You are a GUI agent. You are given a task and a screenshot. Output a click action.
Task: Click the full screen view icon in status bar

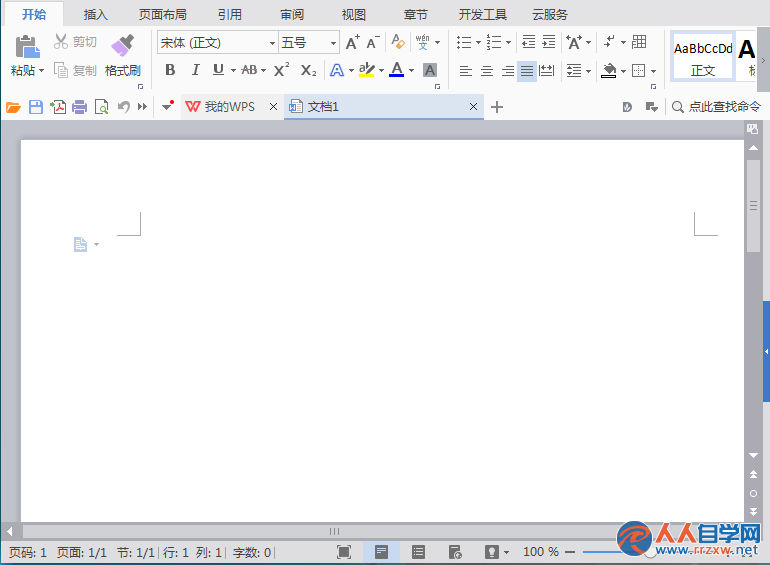point(344,552)
